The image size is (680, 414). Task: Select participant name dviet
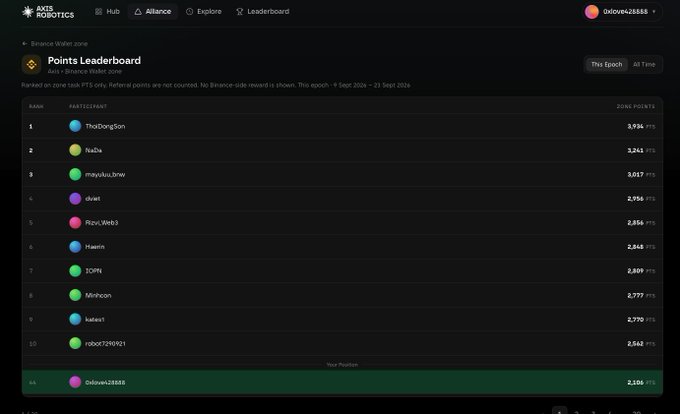point(92,199)
